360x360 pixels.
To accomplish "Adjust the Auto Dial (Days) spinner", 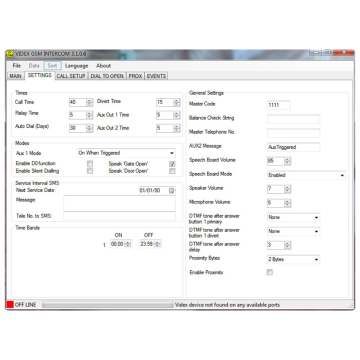I will [x=89, y=128].
